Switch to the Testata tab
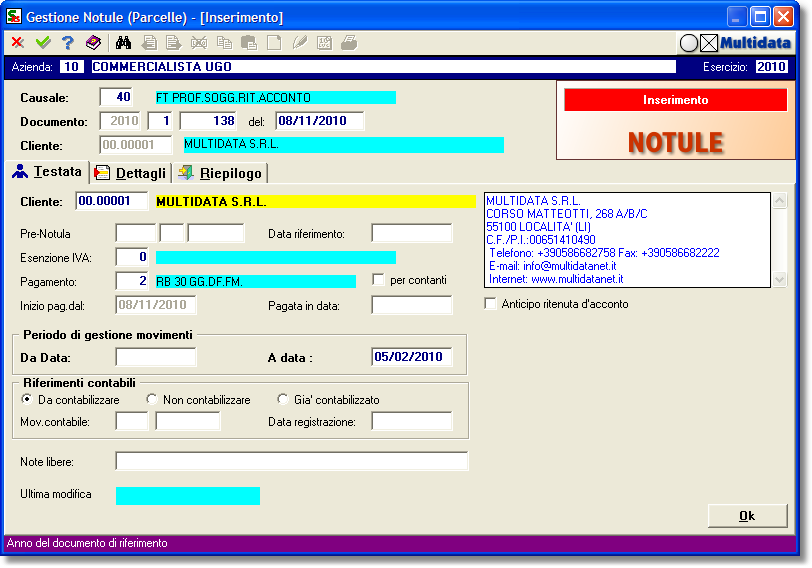Image resolution: width=812 pixels, height=568 pixels. point(48,172)
